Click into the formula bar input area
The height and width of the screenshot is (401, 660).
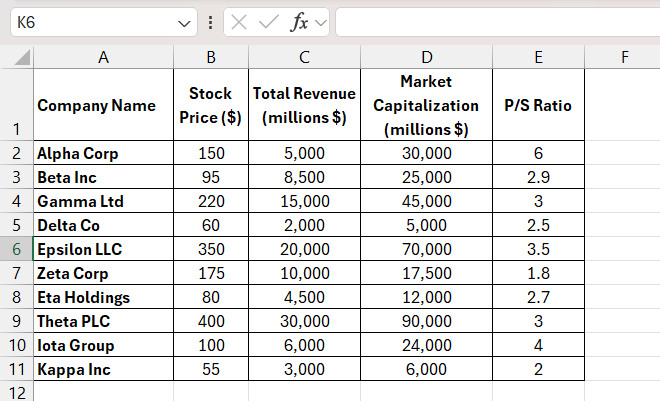[498, 22]
